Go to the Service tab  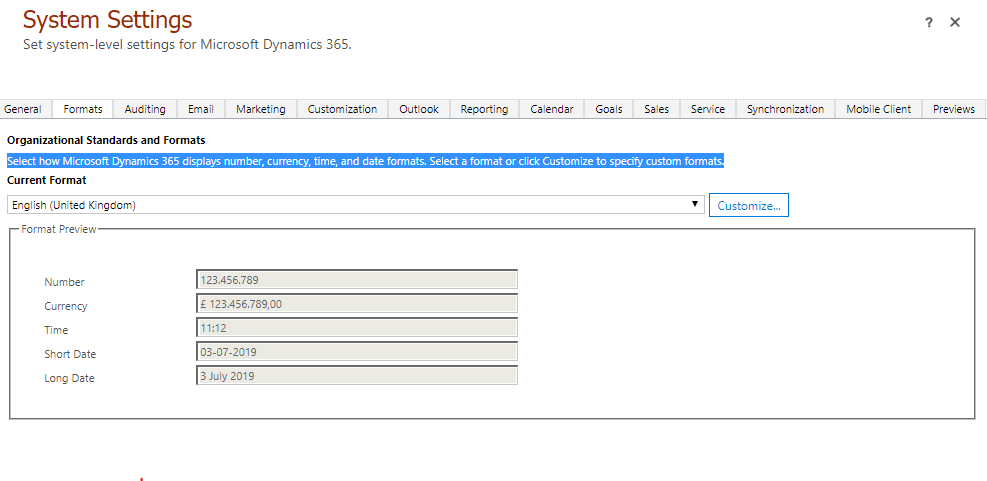pos(708,109)
